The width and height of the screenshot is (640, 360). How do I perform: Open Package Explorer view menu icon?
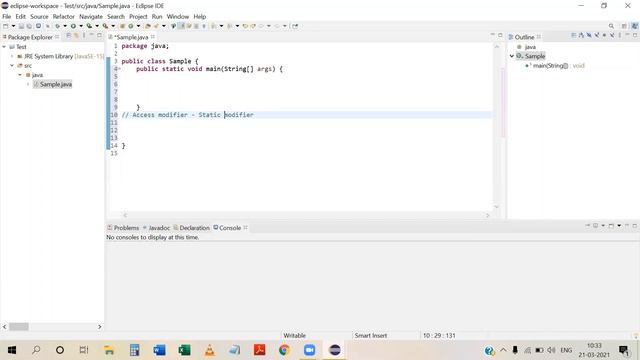coord(84,36)
